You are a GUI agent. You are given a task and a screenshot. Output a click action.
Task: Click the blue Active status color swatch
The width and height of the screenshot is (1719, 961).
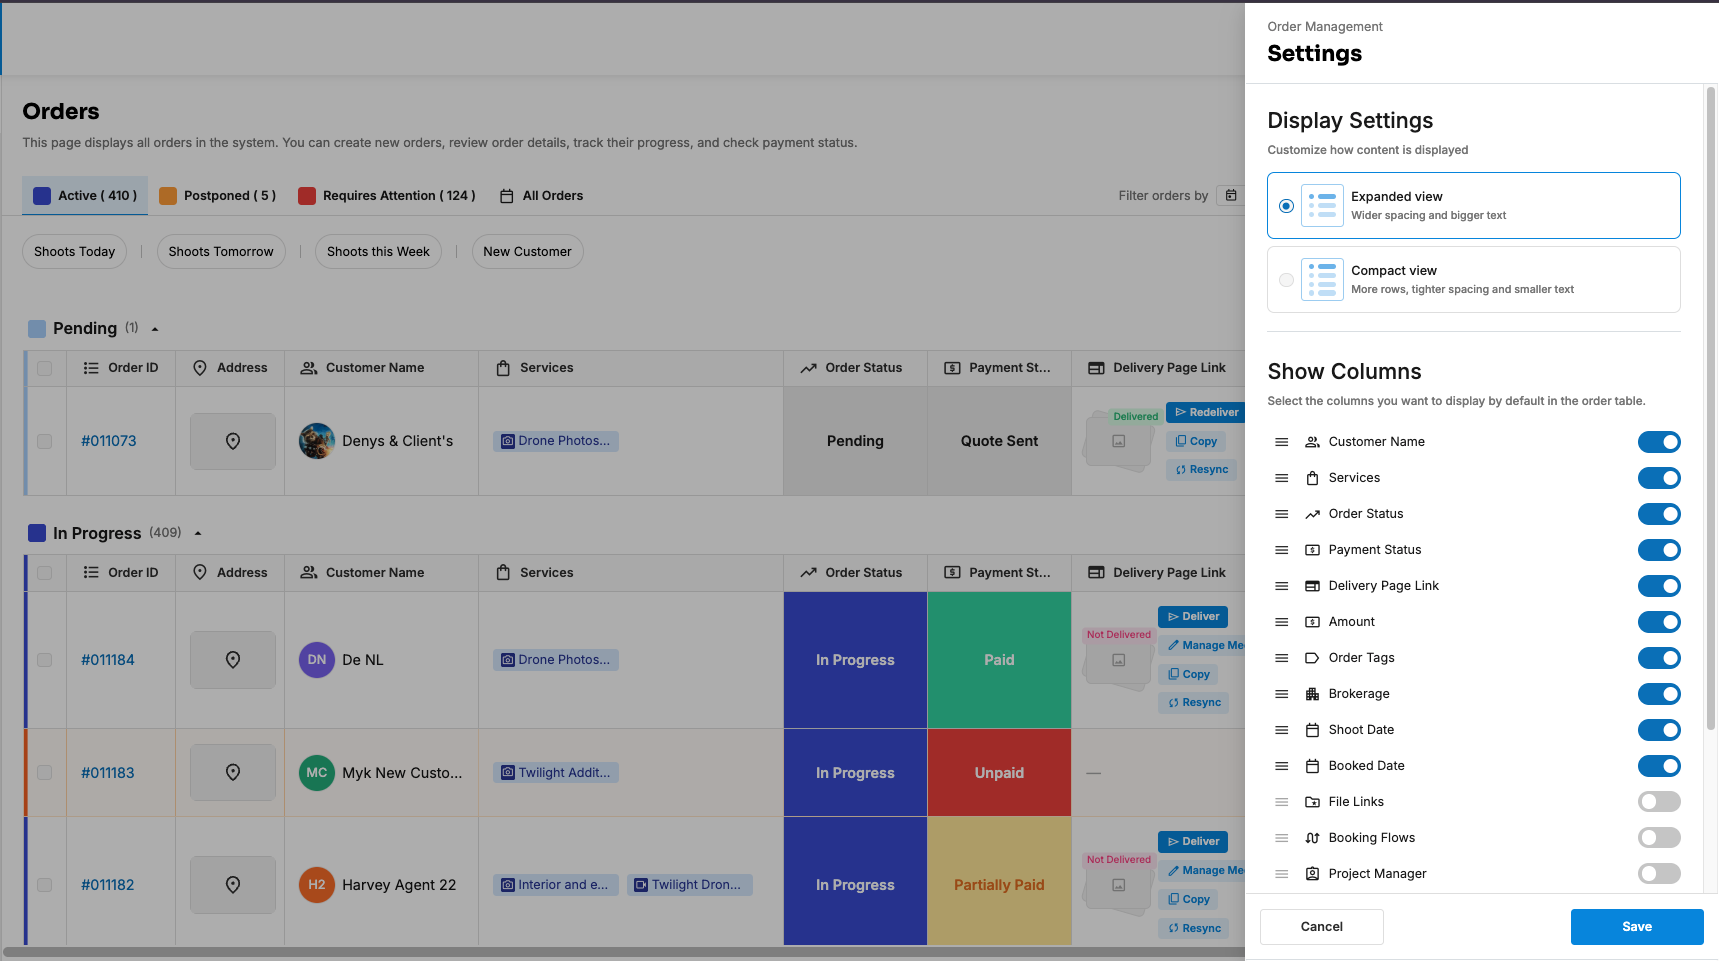(42, 196)
